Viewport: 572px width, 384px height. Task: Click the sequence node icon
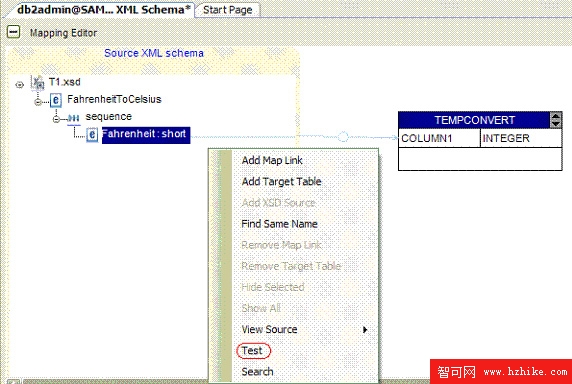coord(74,118)
